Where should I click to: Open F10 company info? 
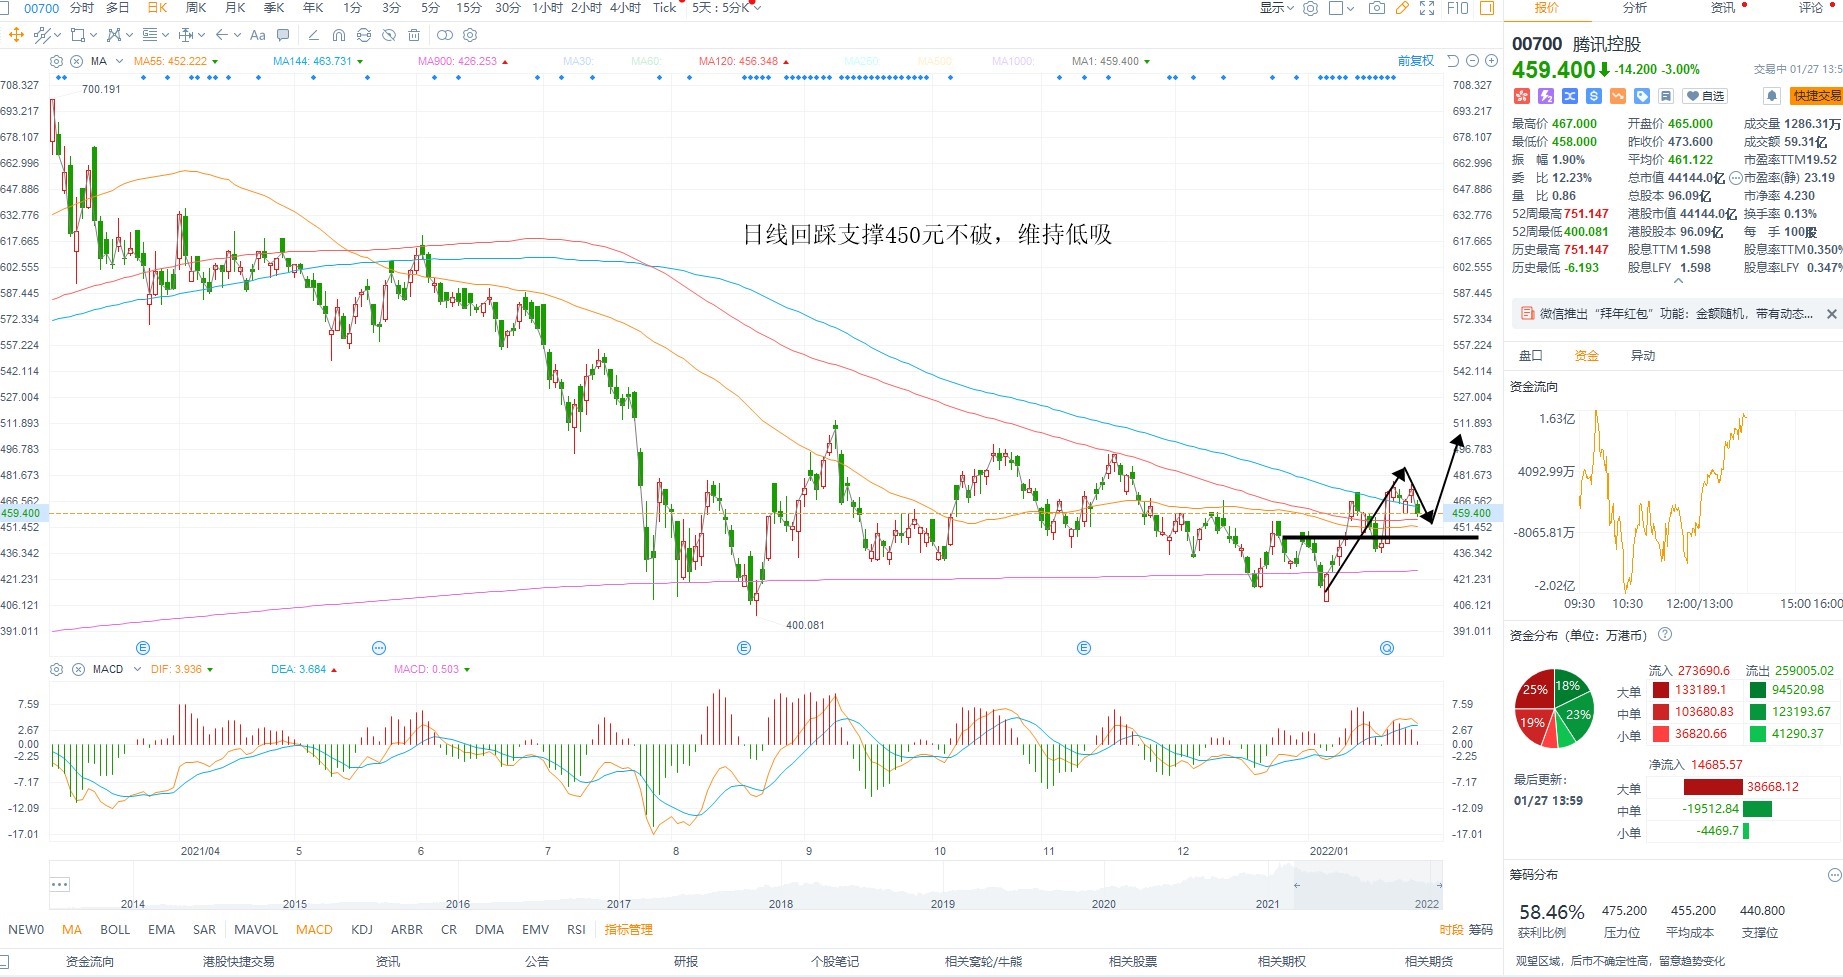pyautogui.click(x=1458, y=8)
